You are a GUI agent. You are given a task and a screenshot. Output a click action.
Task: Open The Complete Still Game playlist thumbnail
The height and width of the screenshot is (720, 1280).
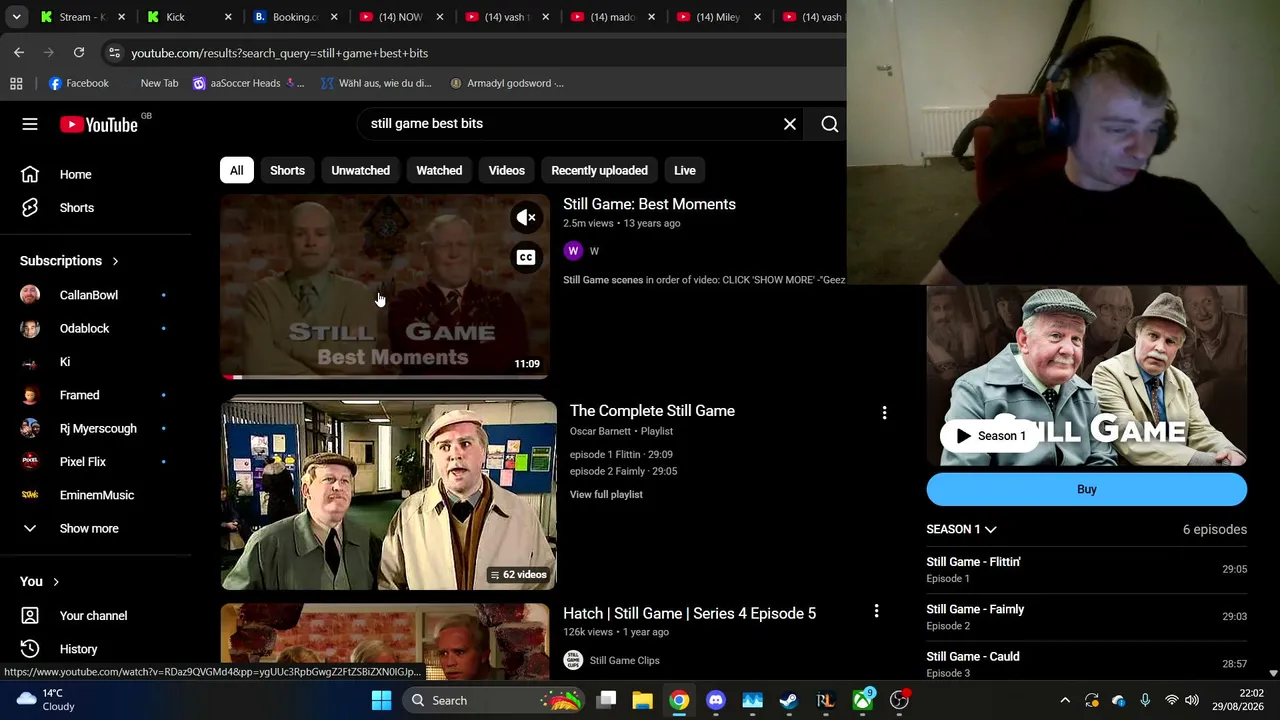pos(388,495)
